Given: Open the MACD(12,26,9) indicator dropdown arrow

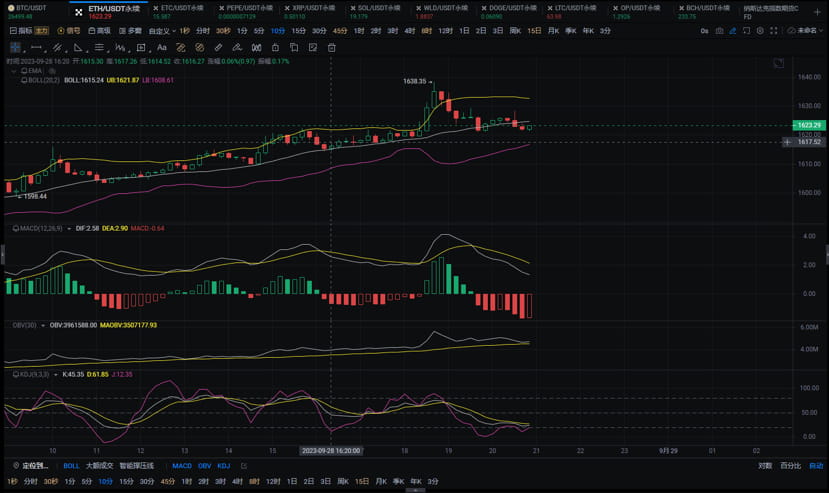Looking at the screenshot, I should coord(69,229).
